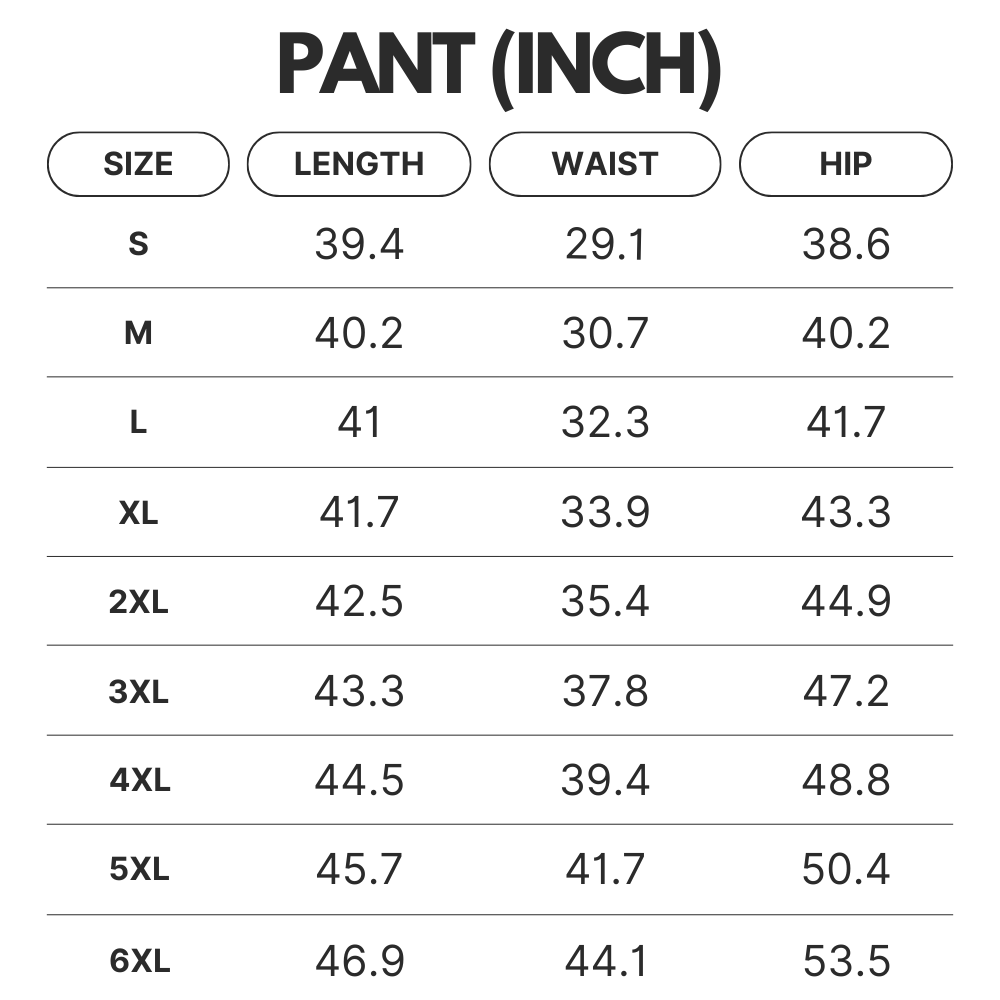Select the M size row label

point(138,333)
